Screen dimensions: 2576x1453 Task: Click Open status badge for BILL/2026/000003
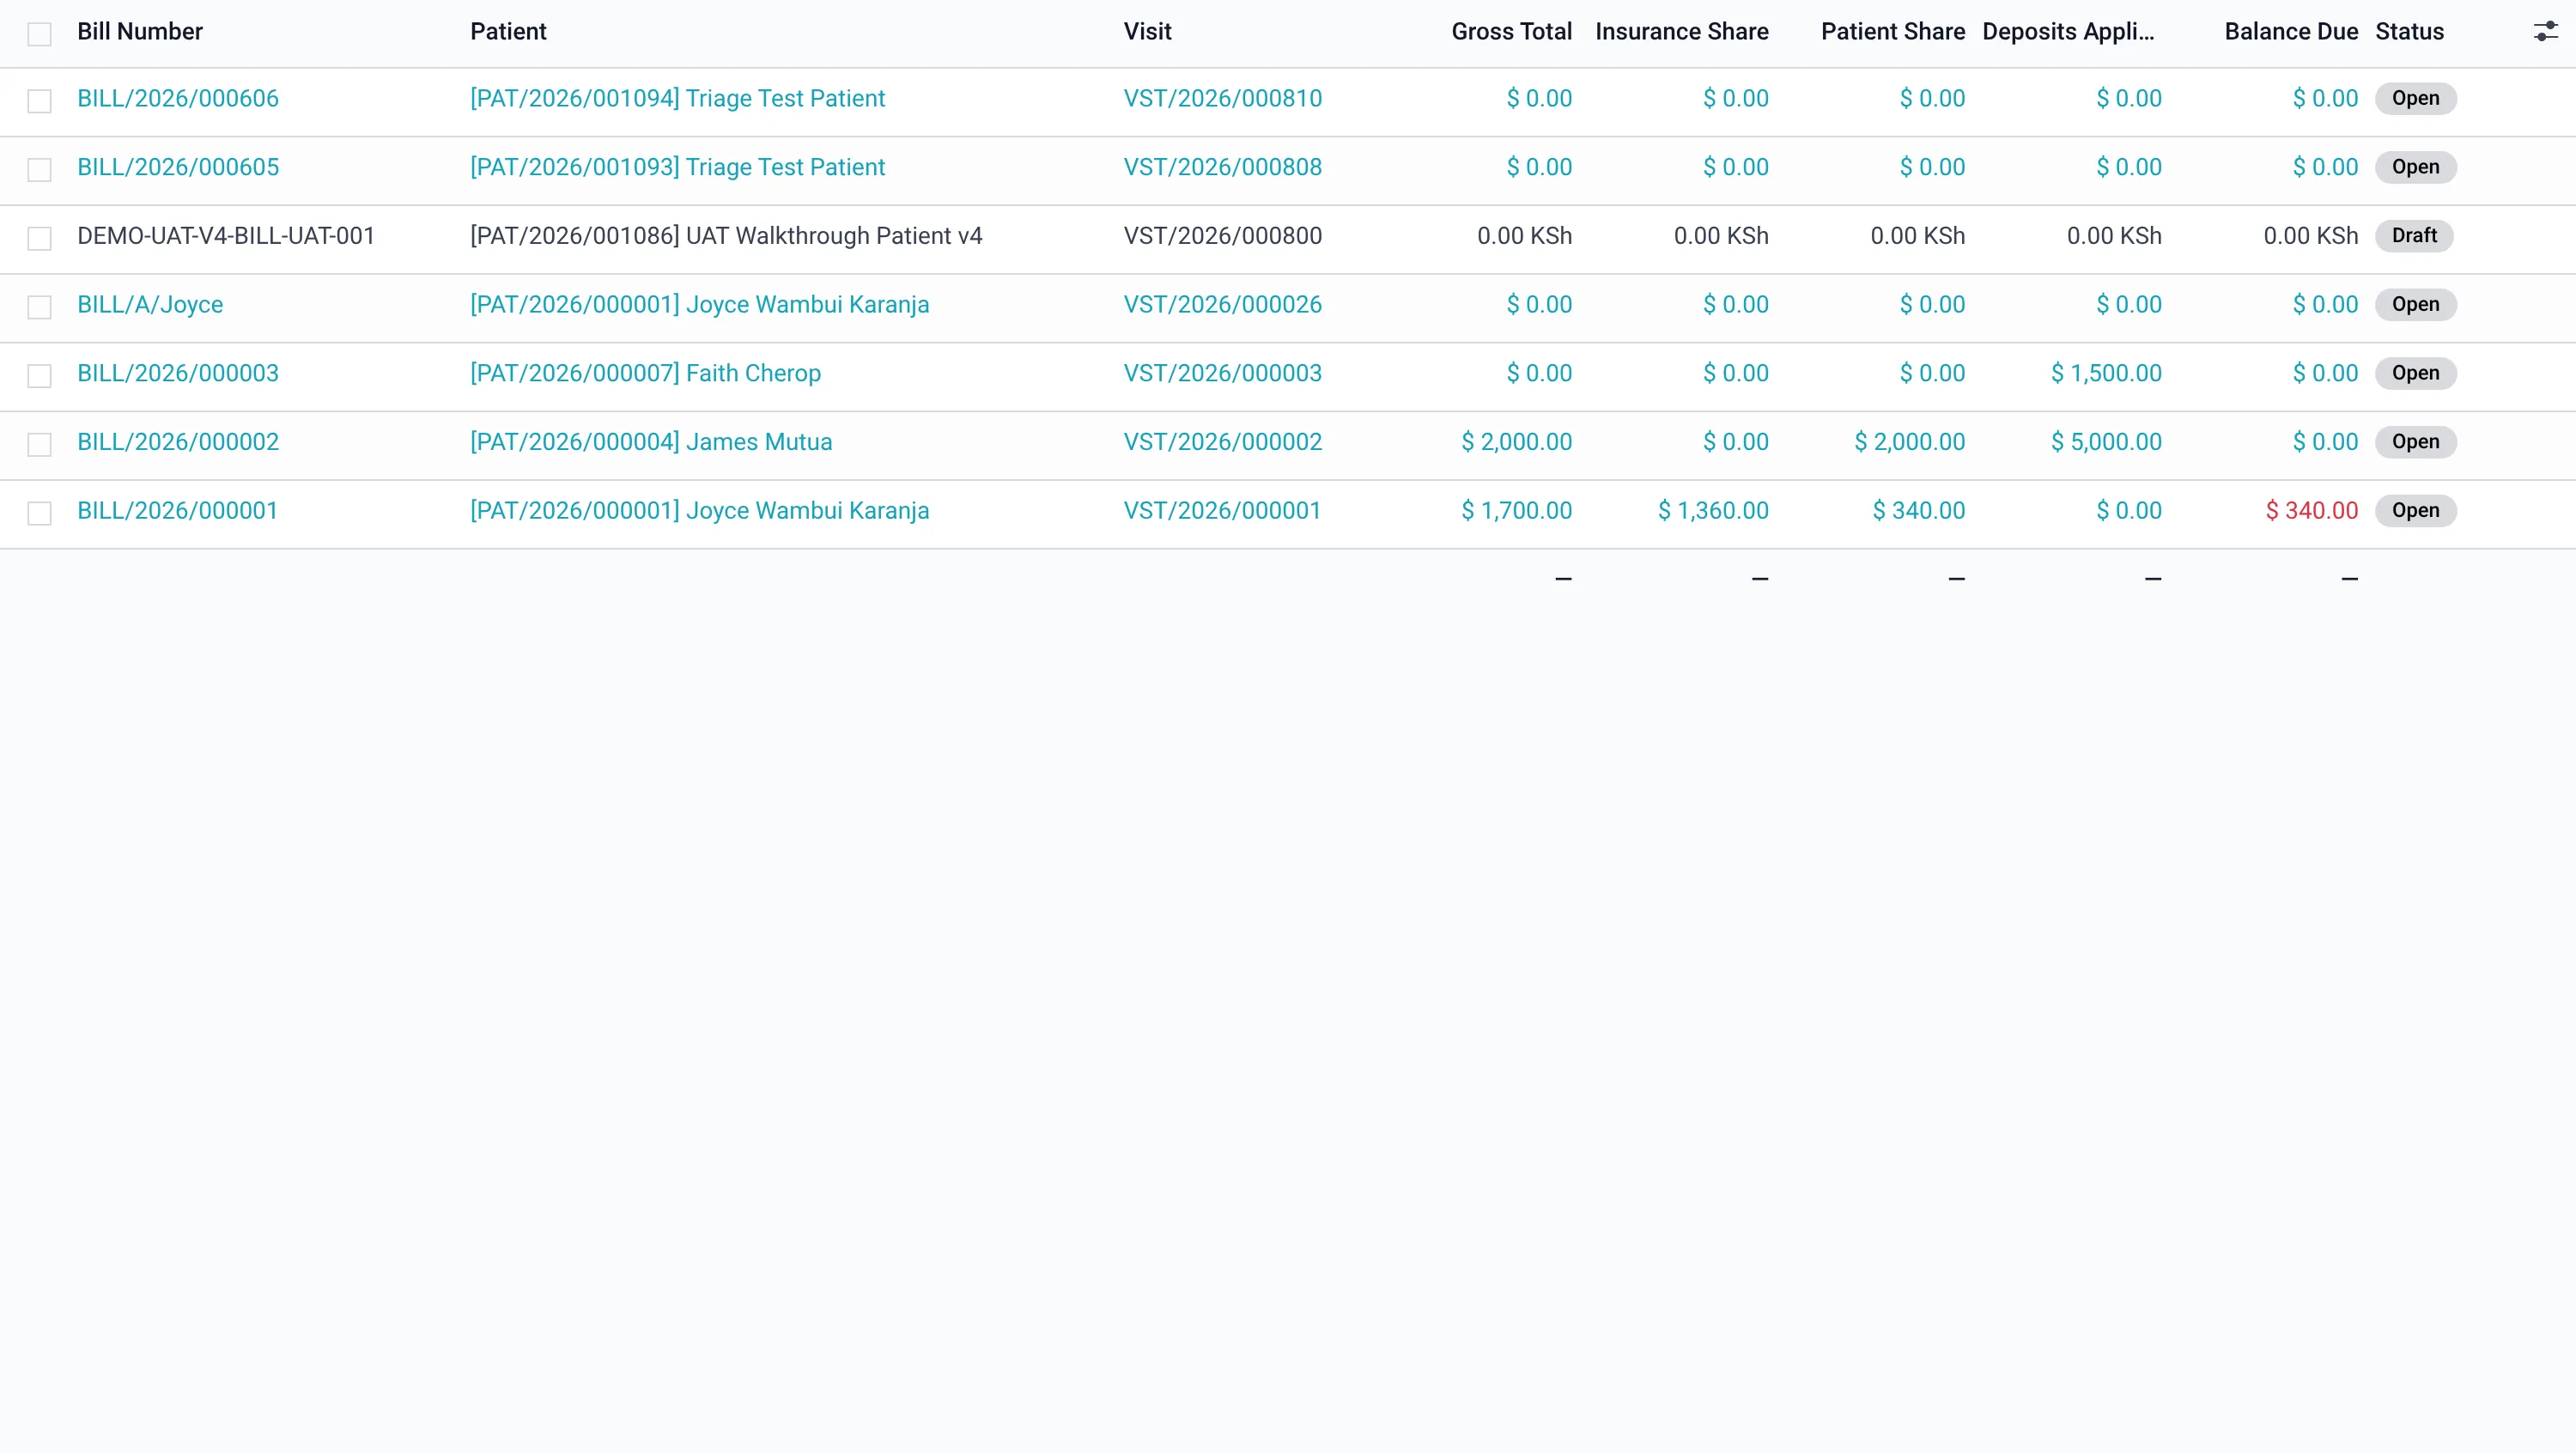(2415, 373)
